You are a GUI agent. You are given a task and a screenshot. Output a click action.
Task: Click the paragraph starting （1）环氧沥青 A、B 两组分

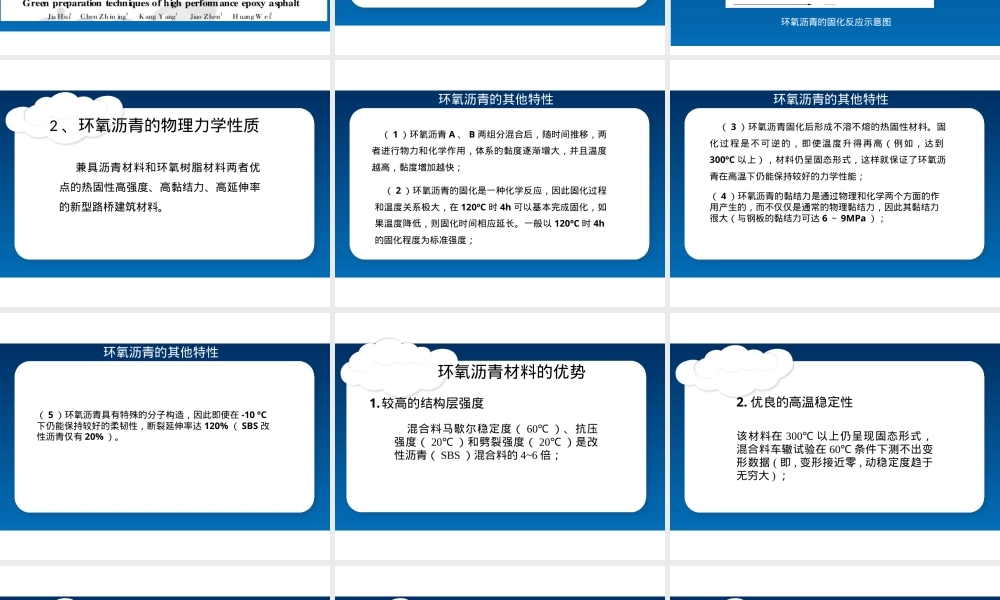point(489,151)
